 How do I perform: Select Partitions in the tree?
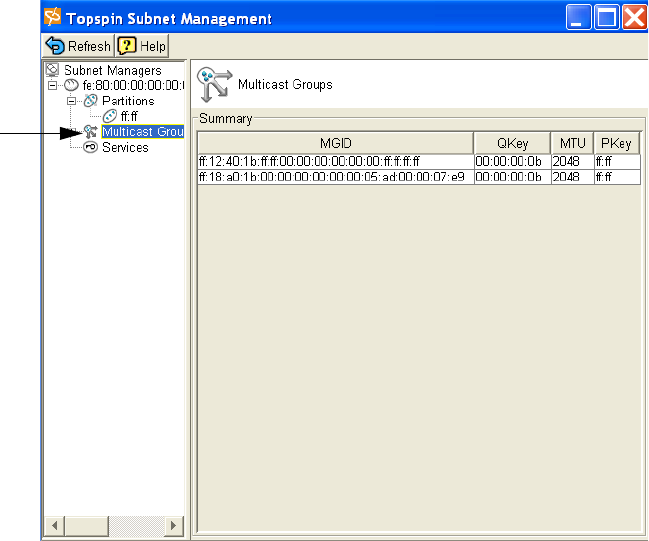click(128, 101)
